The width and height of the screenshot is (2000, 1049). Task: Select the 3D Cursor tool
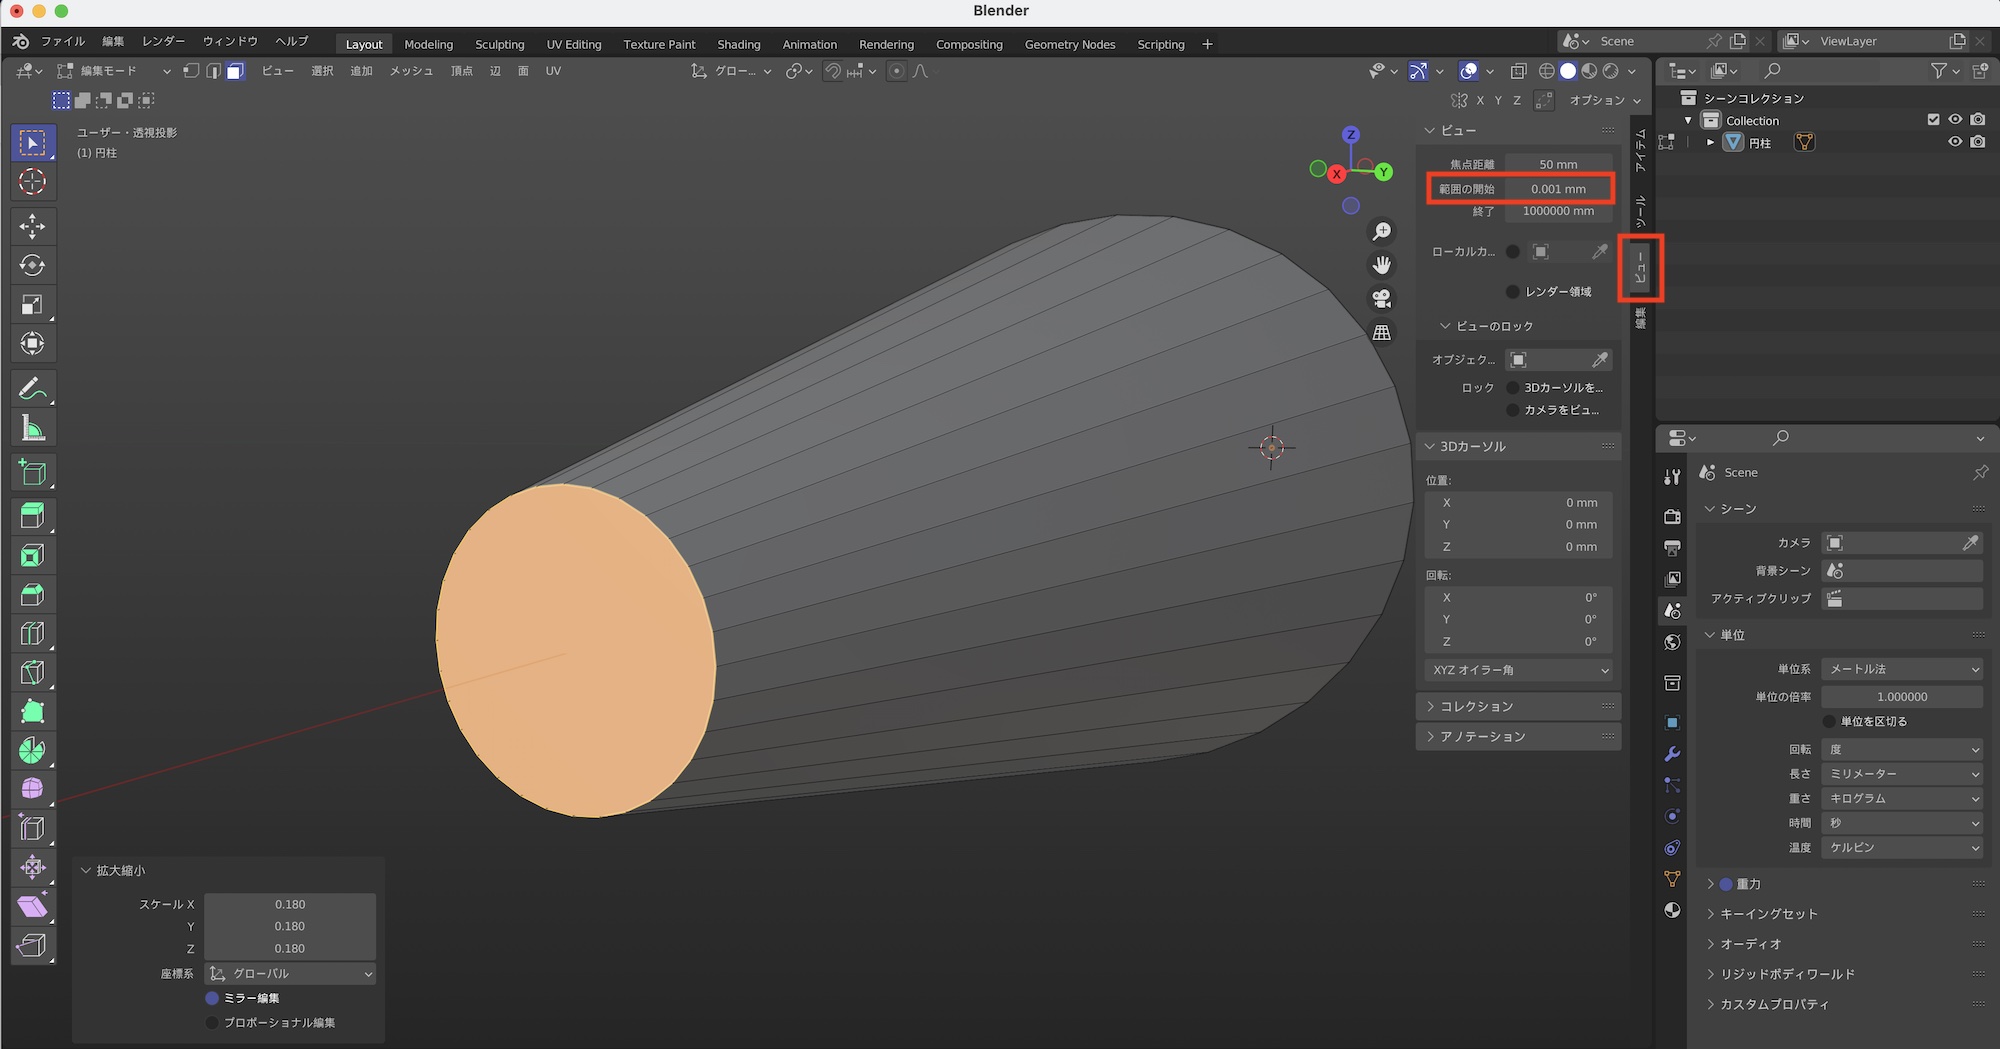point(32,181)
